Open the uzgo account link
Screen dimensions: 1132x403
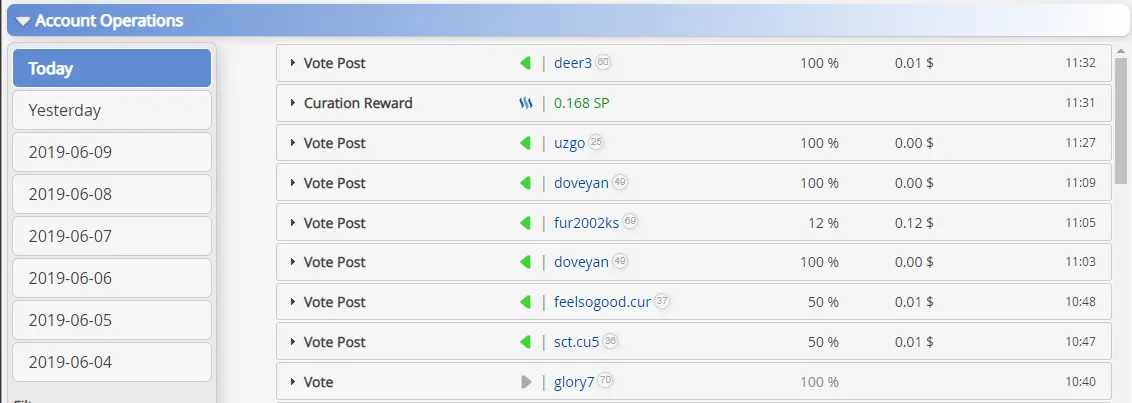(569, 143)
